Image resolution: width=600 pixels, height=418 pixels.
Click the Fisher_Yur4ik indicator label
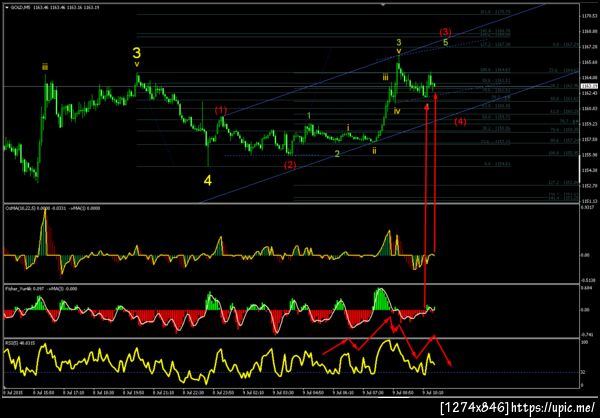pos(41,288)
